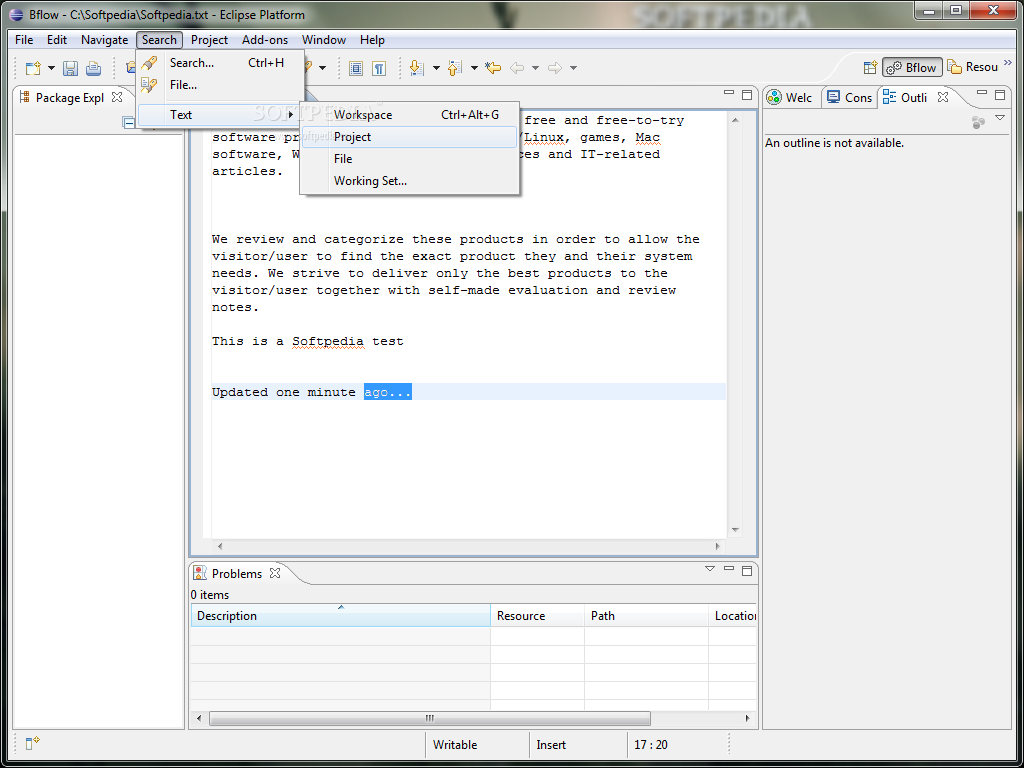Screen dimensions: 1024x768
Task: Select Working Set... in the Text submenu
Action: 409,181
